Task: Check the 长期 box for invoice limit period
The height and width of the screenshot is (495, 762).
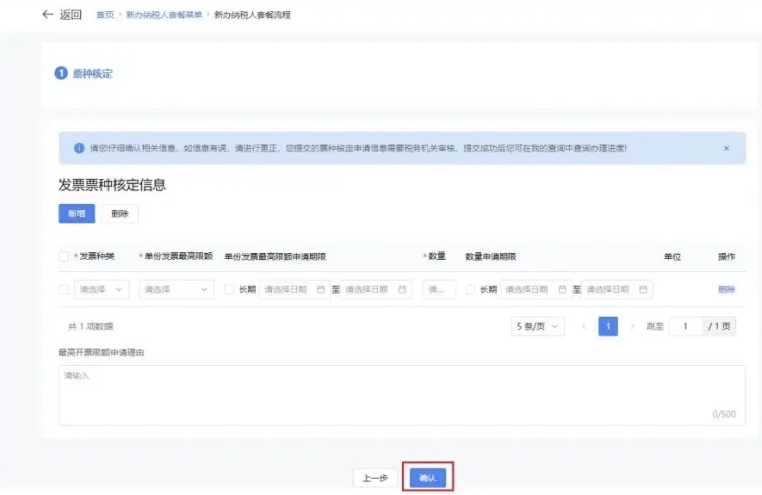Action: pyautogui.click(x=229, y=290)
